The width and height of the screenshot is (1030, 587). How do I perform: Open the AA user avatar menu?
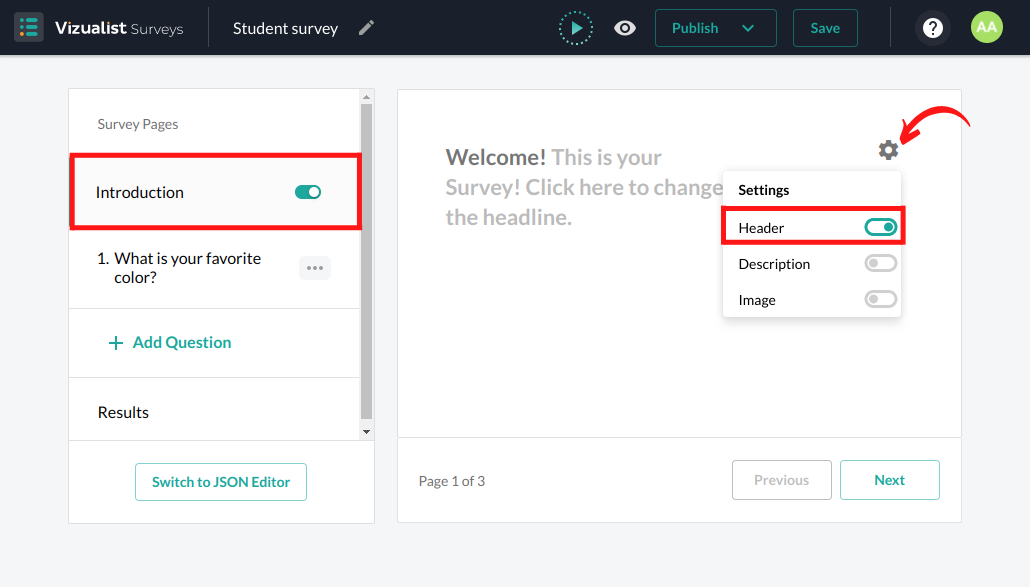click(x=986, y=28)
